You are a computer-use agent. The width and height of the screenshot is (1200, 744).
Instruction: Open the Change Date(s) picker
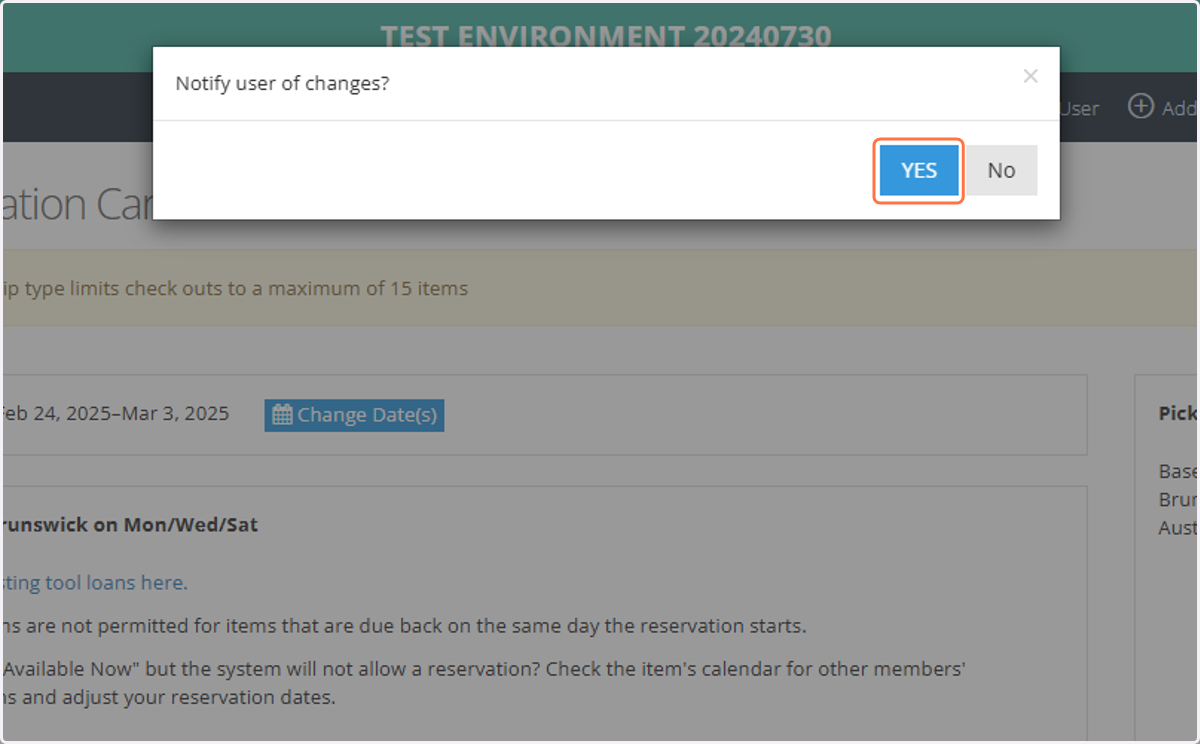tap(354, 415)
